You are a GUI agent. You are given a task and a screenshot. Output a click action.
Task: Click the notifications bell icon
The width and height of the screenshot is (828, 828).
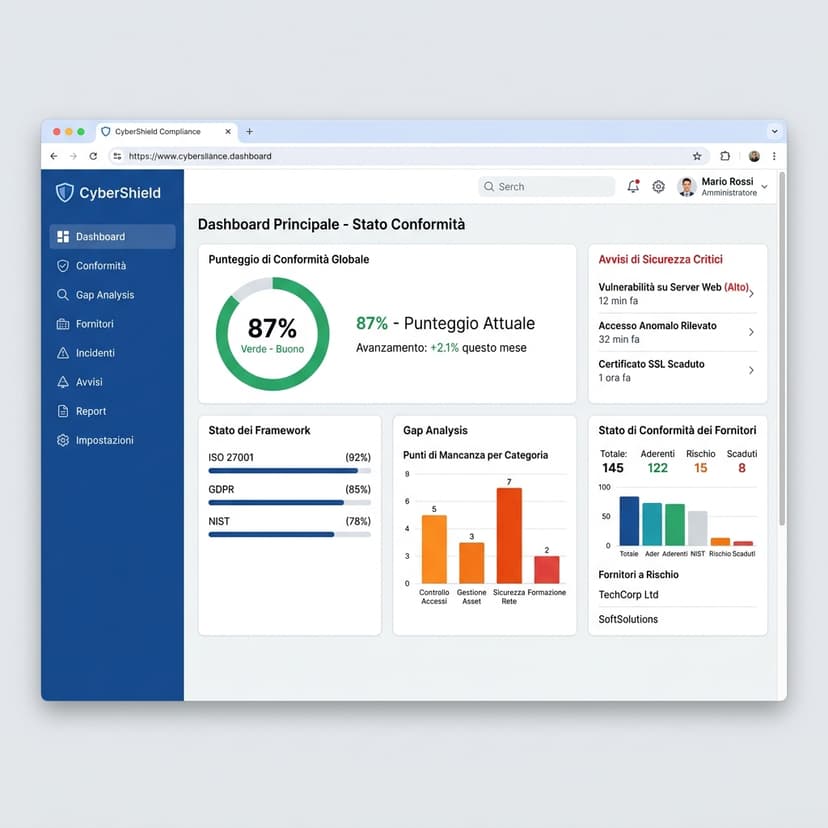point(633,186)
